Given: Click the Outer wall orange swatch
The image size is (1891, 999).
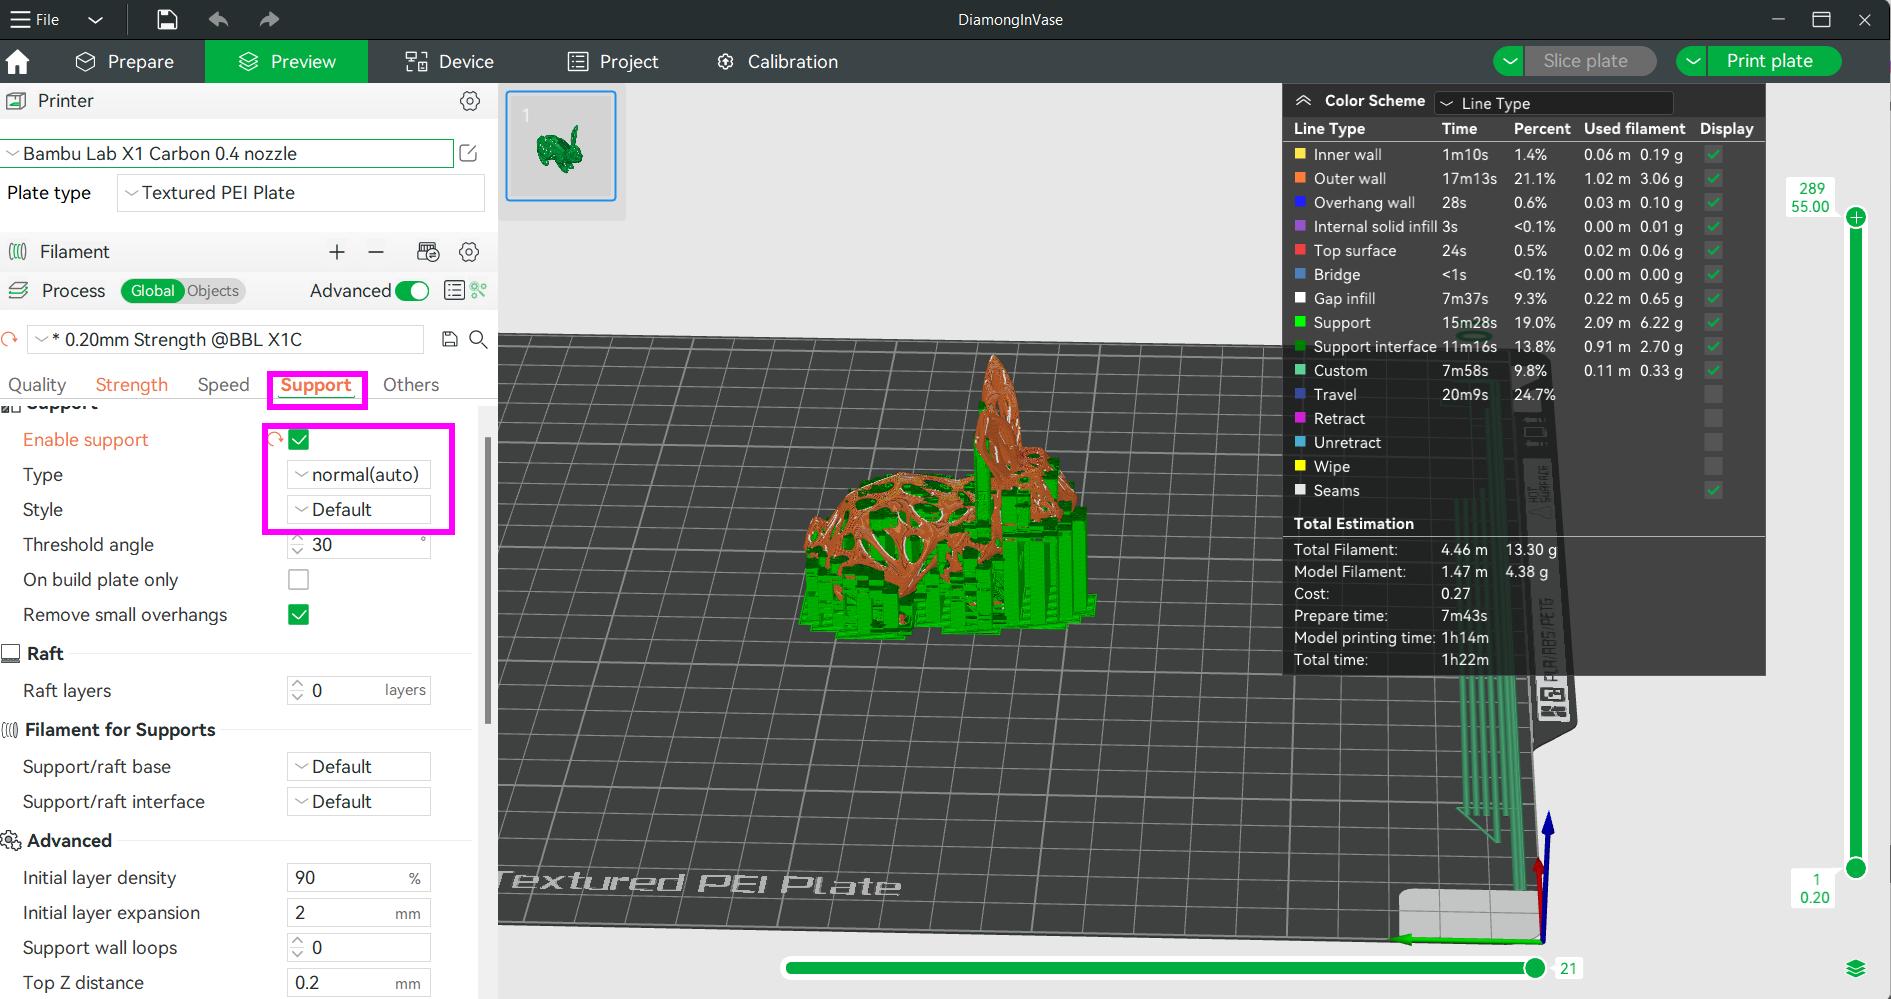Looking at the screenshot, I should pos(1301,178).
